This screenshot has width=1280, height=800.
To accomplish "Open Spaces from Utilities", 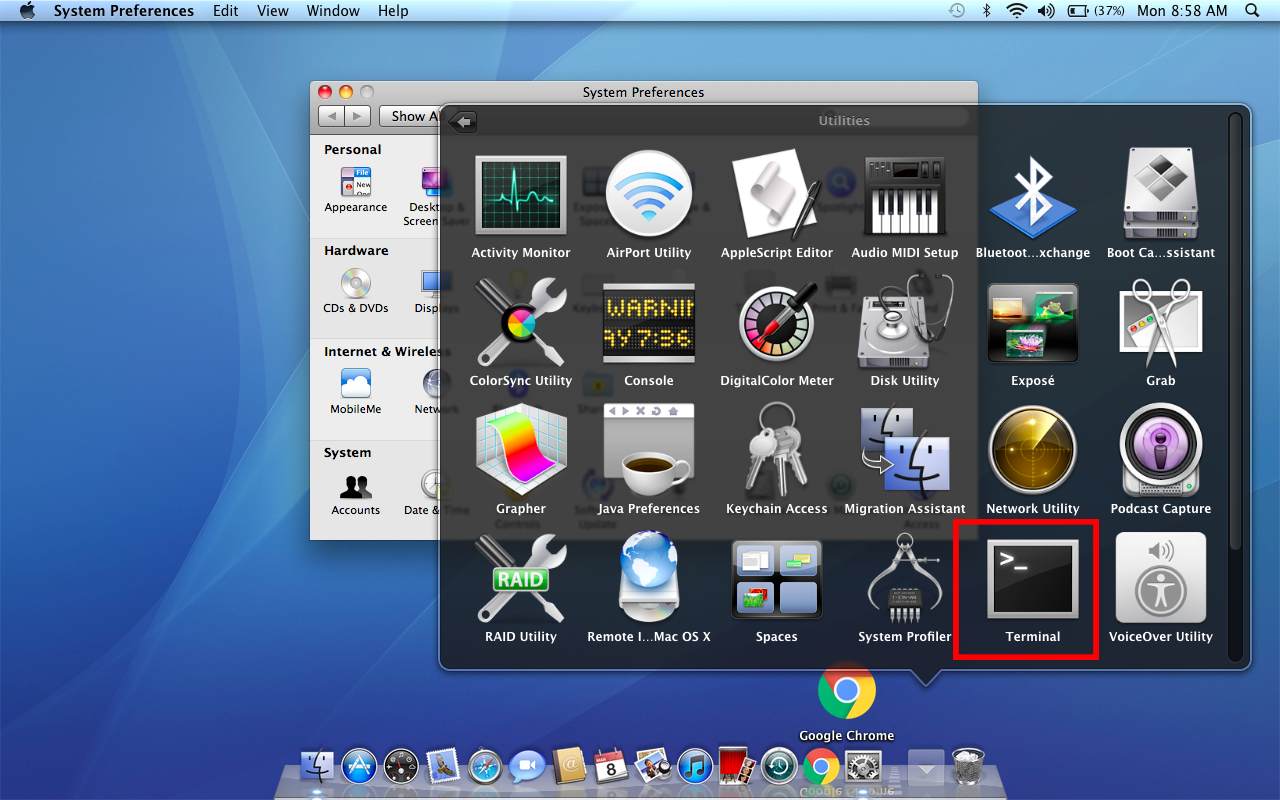I will 777,591.
